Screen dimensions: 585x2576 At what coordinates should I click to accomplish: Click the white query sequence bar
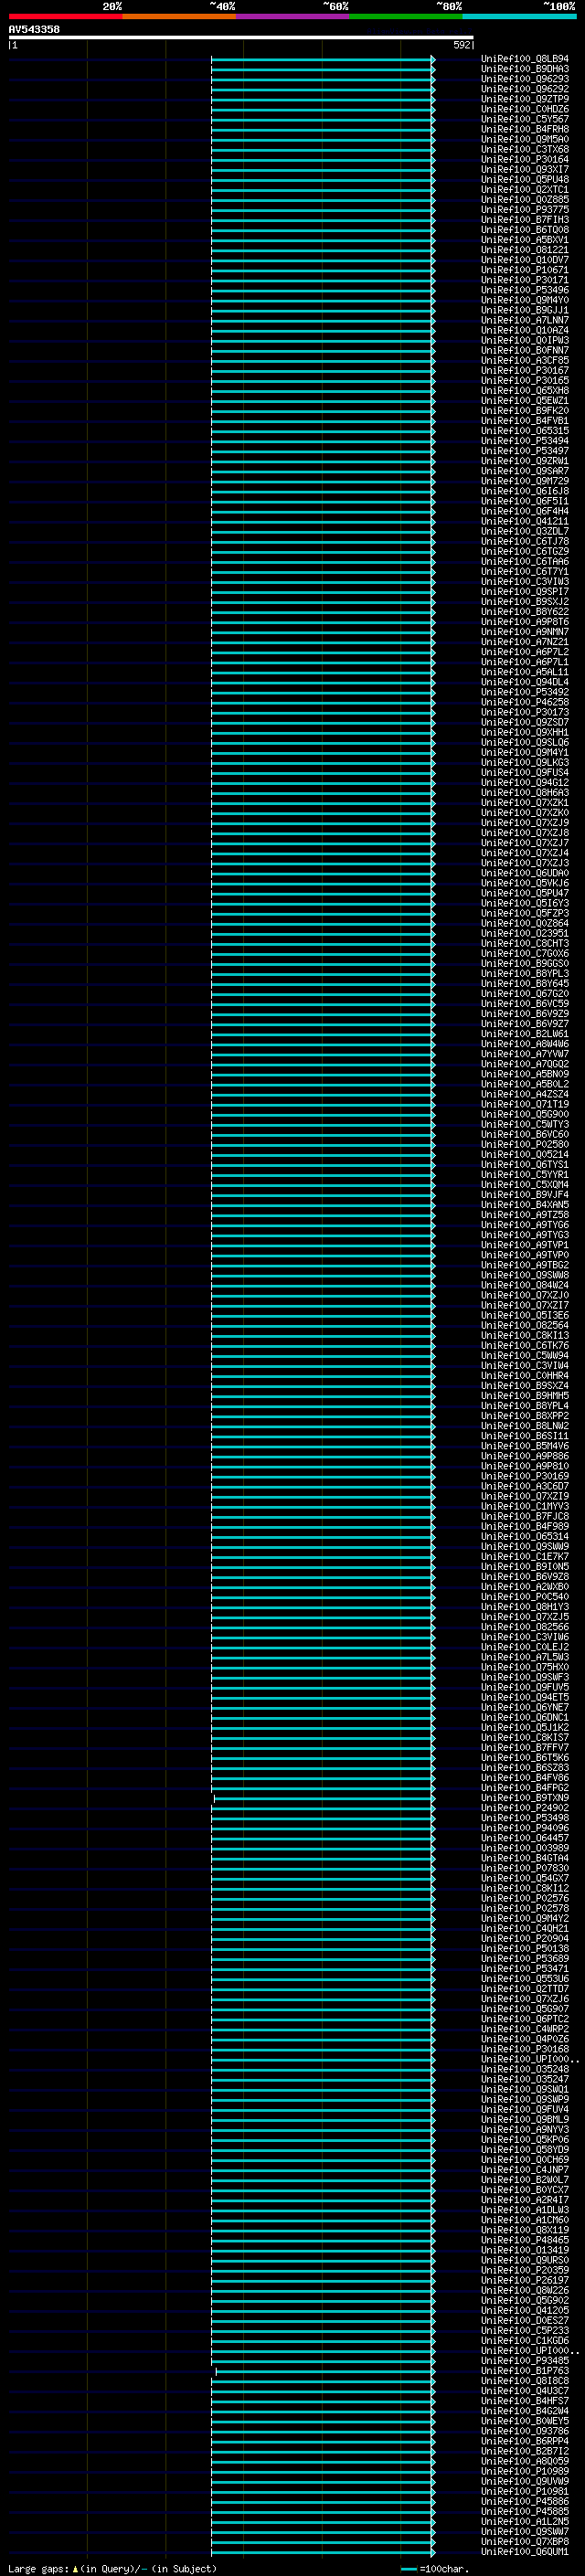tap(241, 37)
